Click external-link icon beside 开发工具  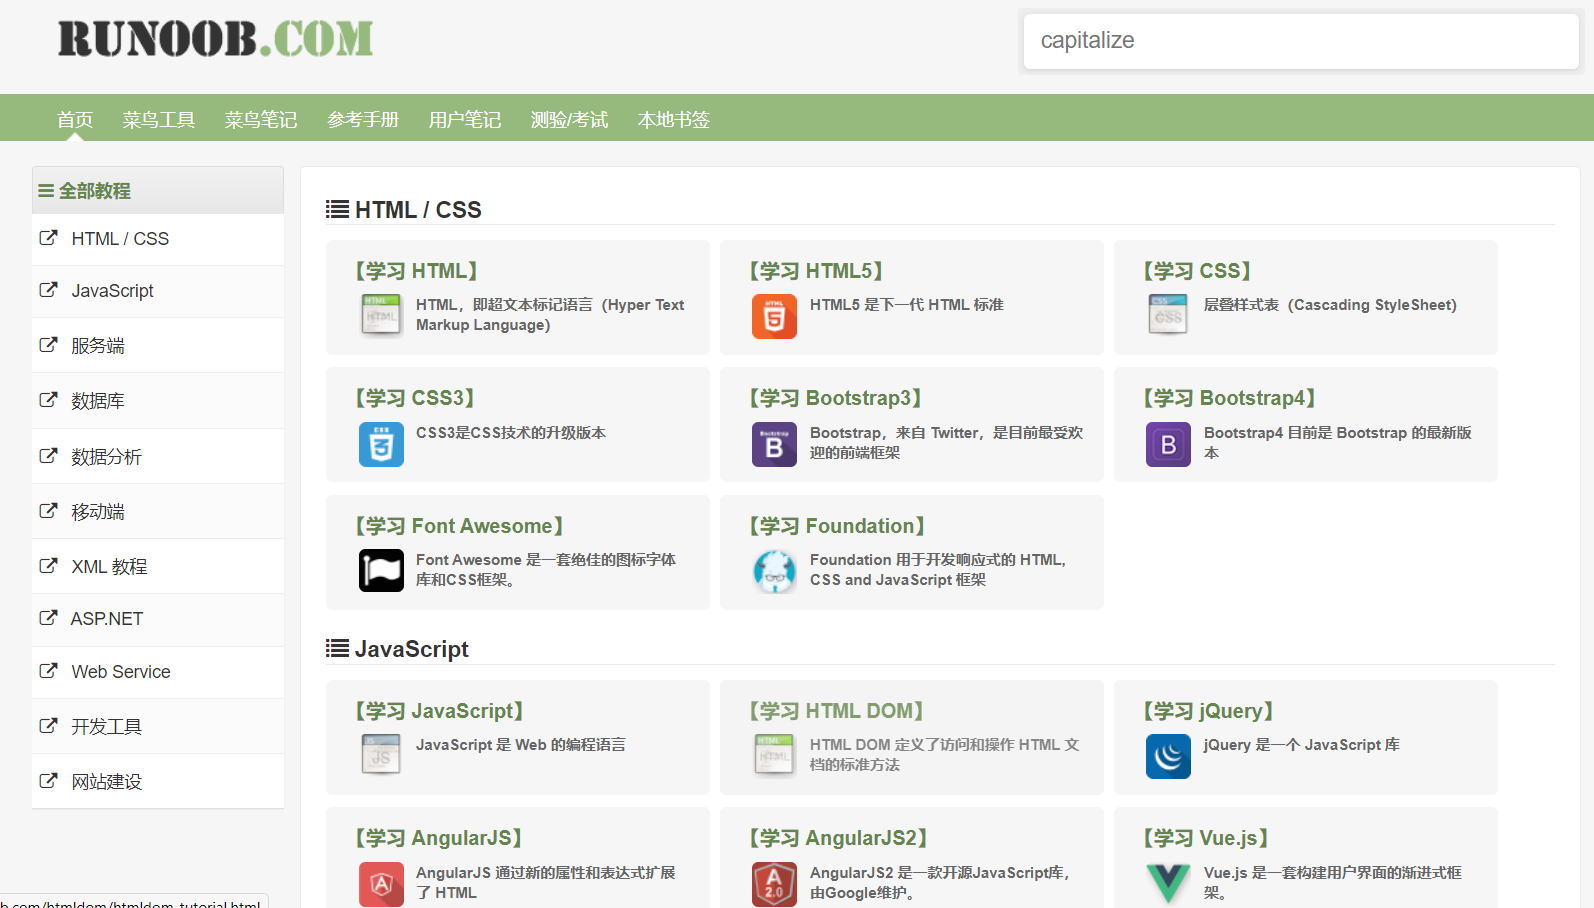(48, 726)
